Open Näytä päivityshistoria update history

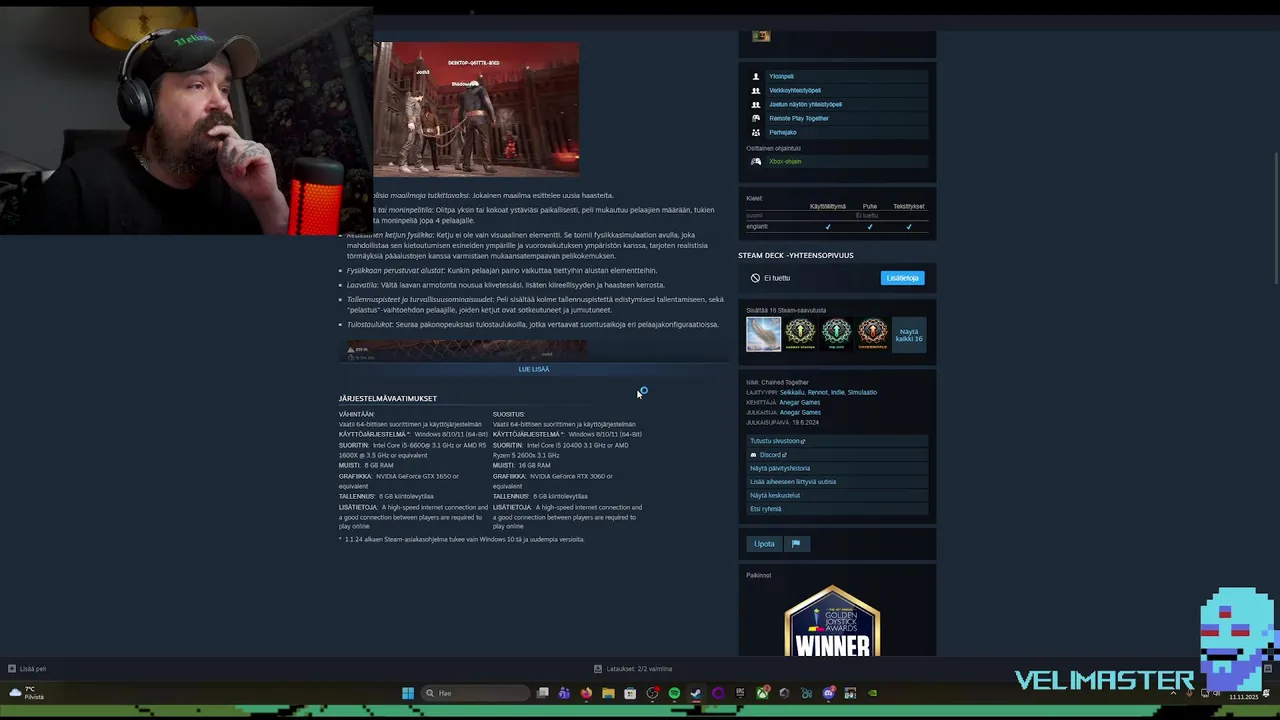pos(836,468)
